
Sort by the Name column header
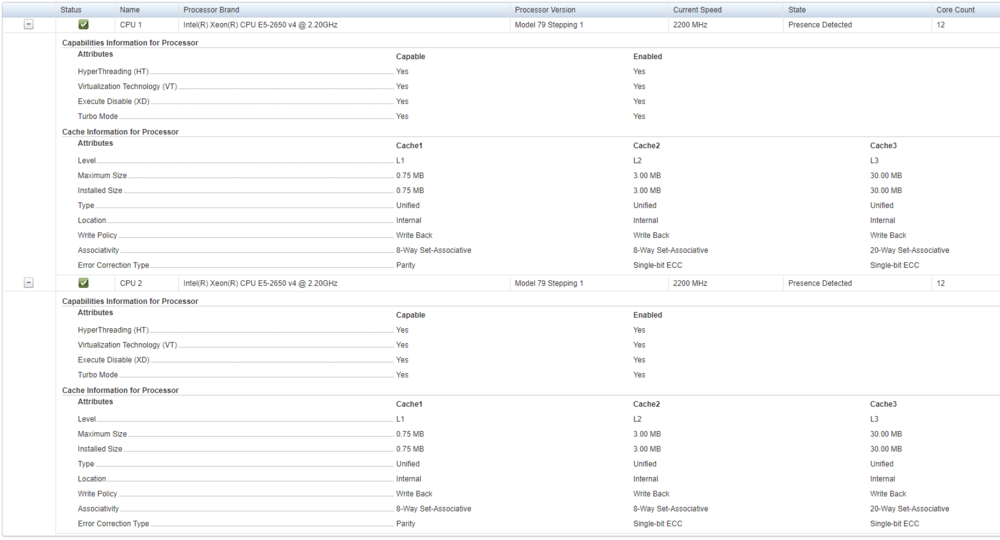(x=129, y=10)
